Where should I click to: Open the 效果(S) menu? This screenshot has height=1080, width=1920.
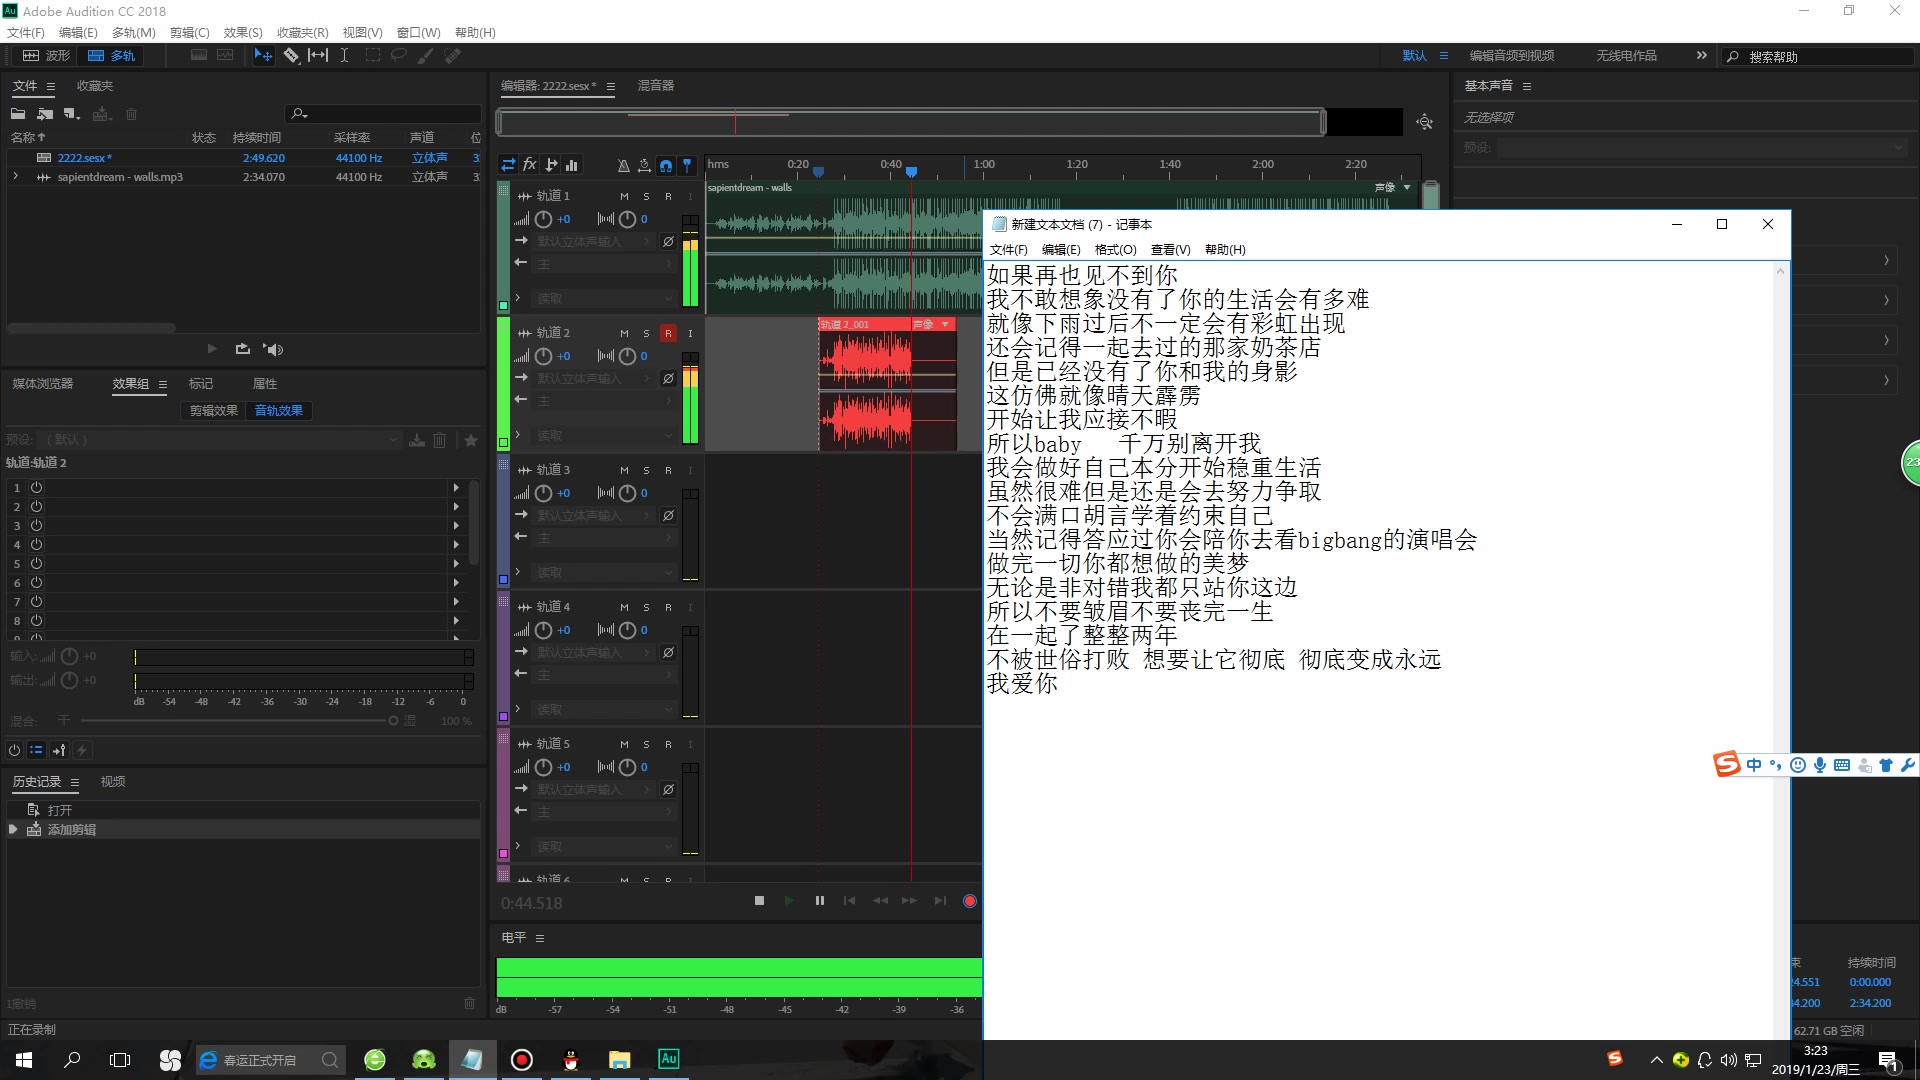[241, 32]
